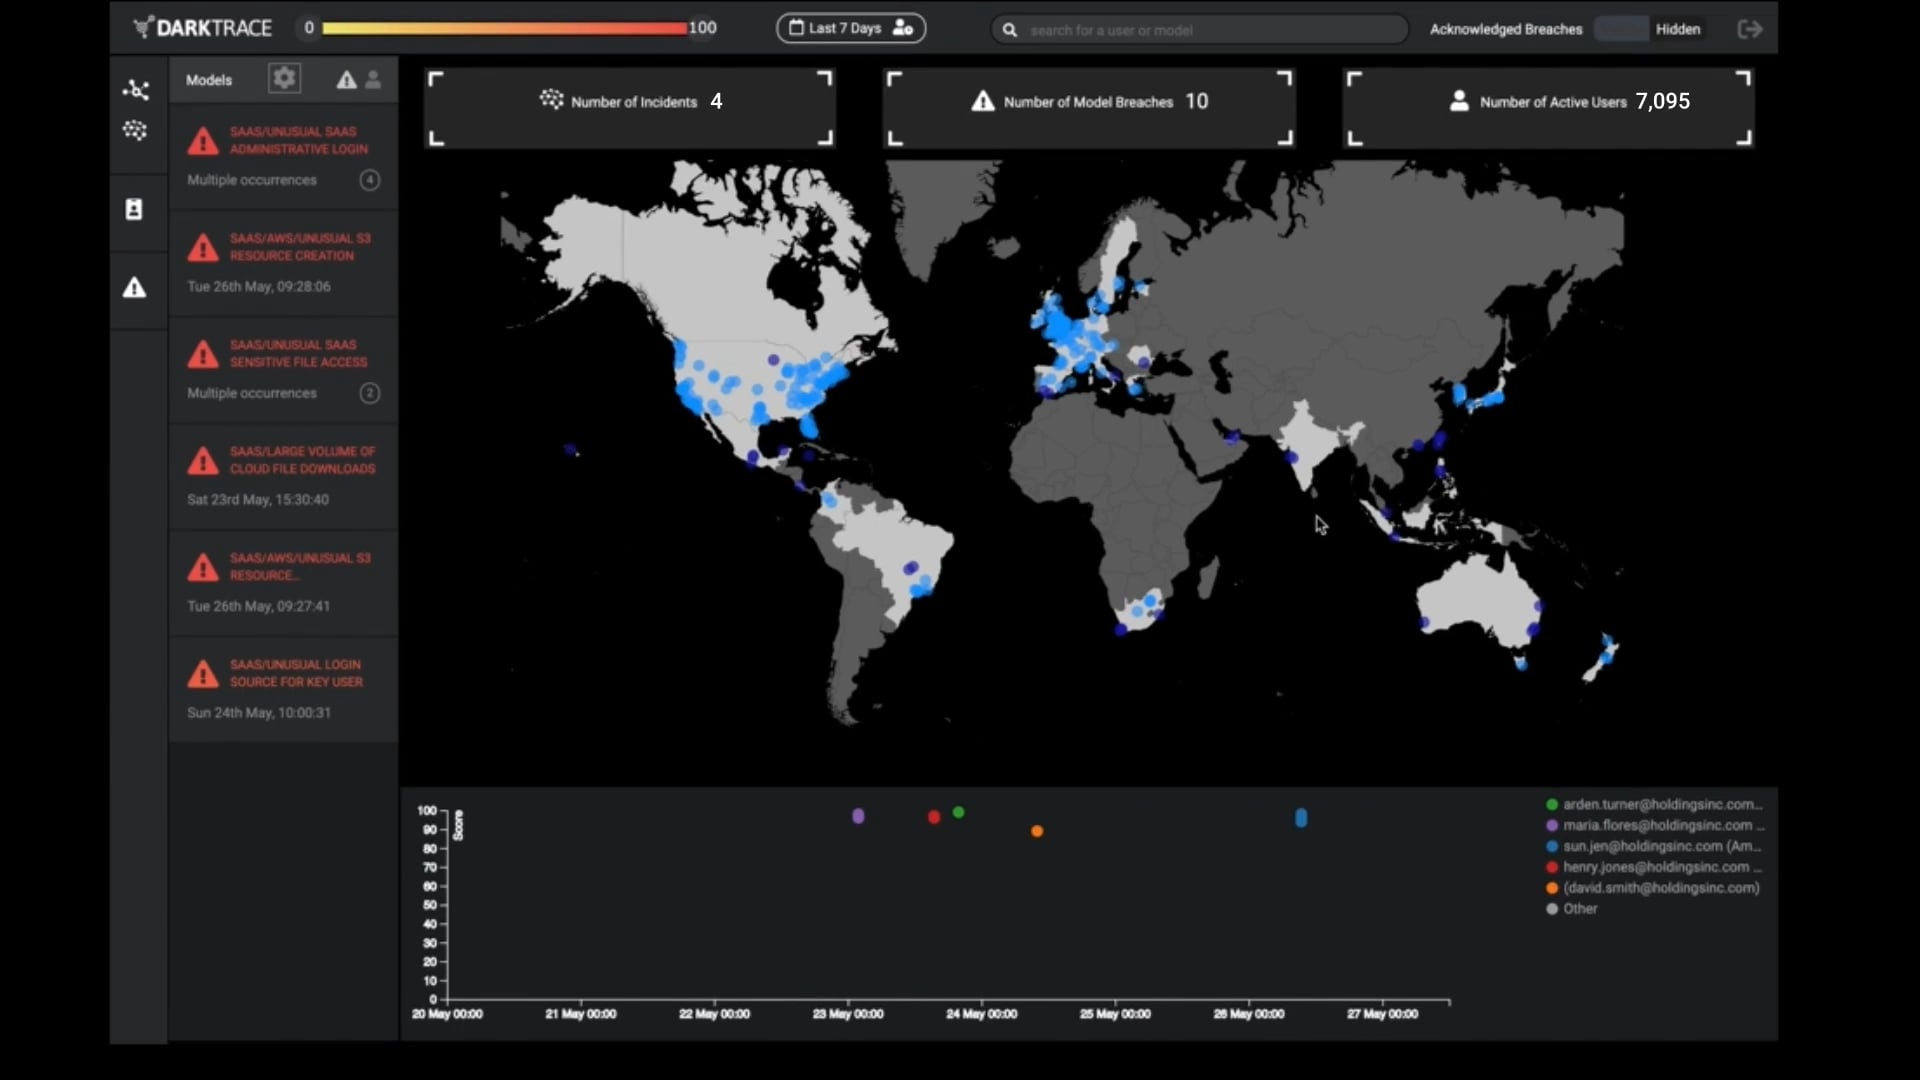Image resolution: width=1920 pixels, height=1080 pixels.
Task: Open the Last 7 Days time range selector
Action: tap(849, 28)
